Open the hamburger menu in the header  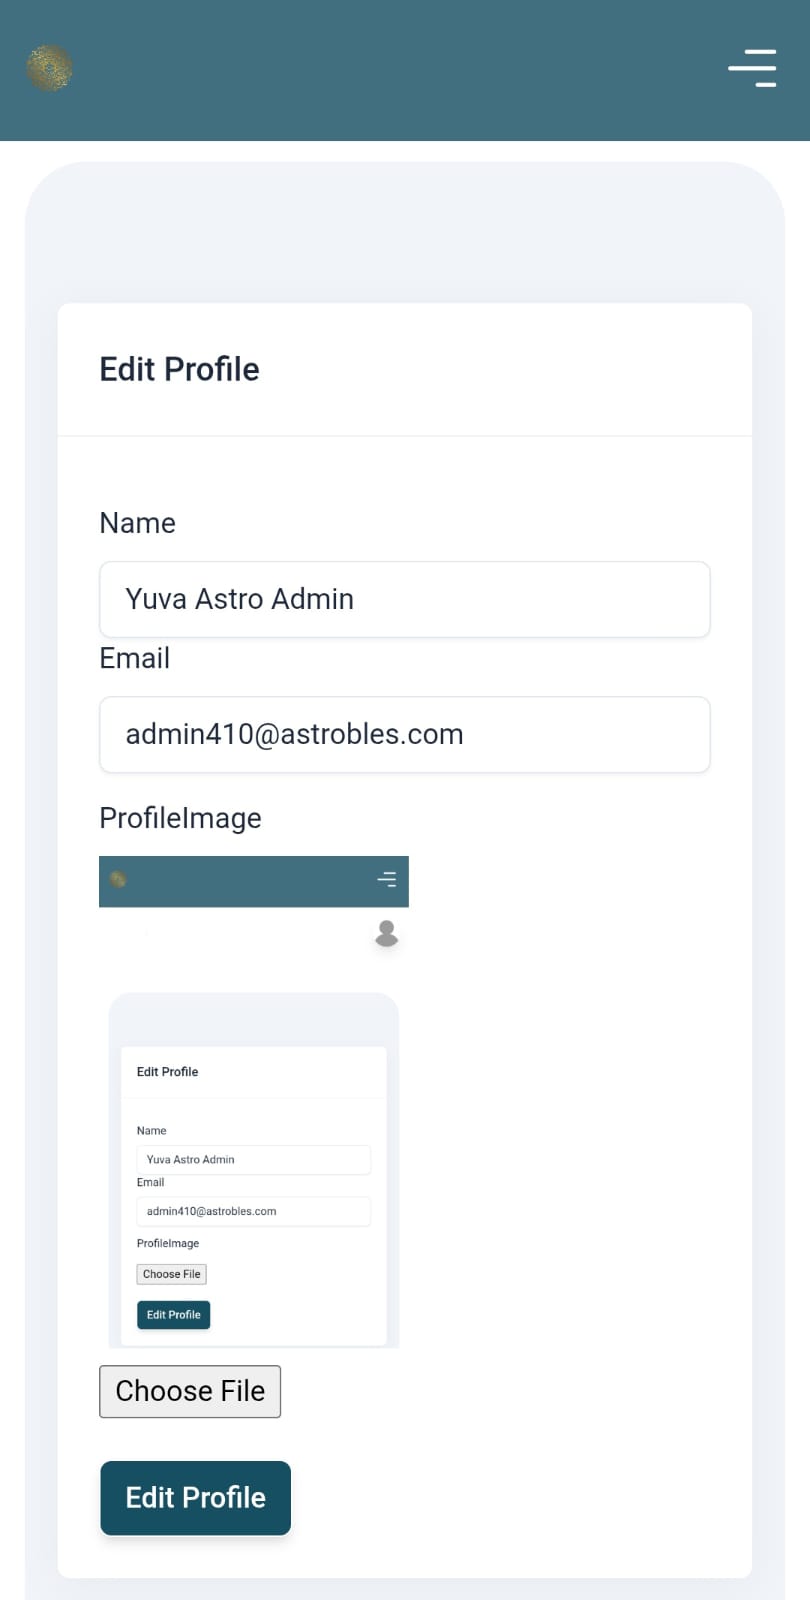click(x=752, y=68)
